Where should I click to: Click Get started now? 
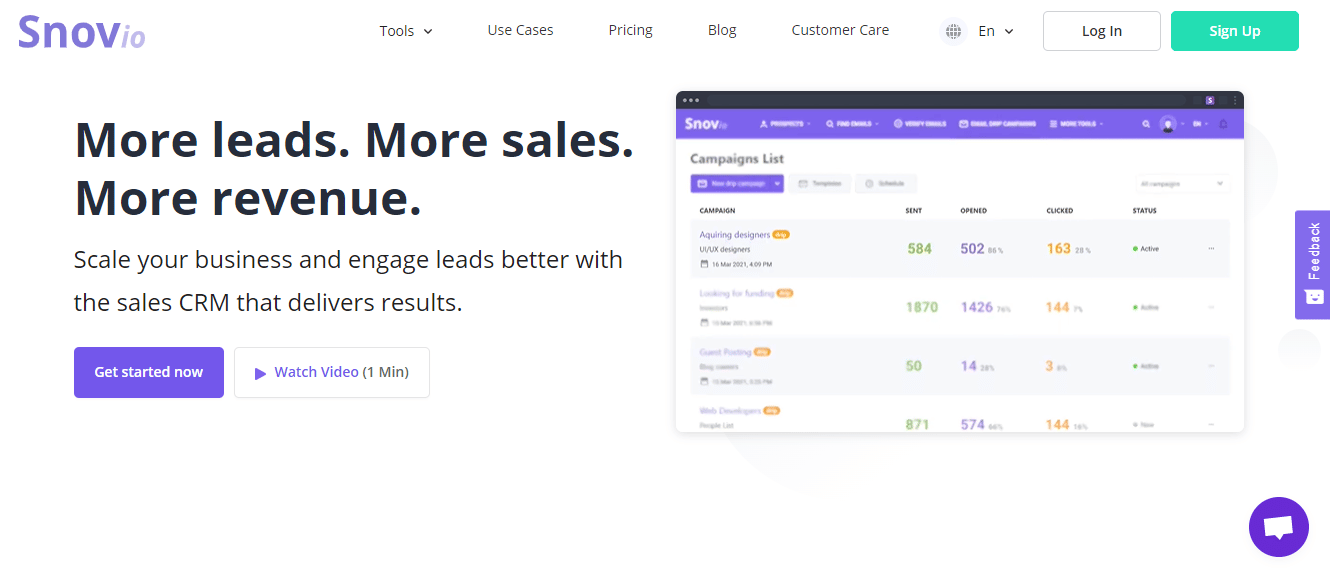click(x=149, y=372)
